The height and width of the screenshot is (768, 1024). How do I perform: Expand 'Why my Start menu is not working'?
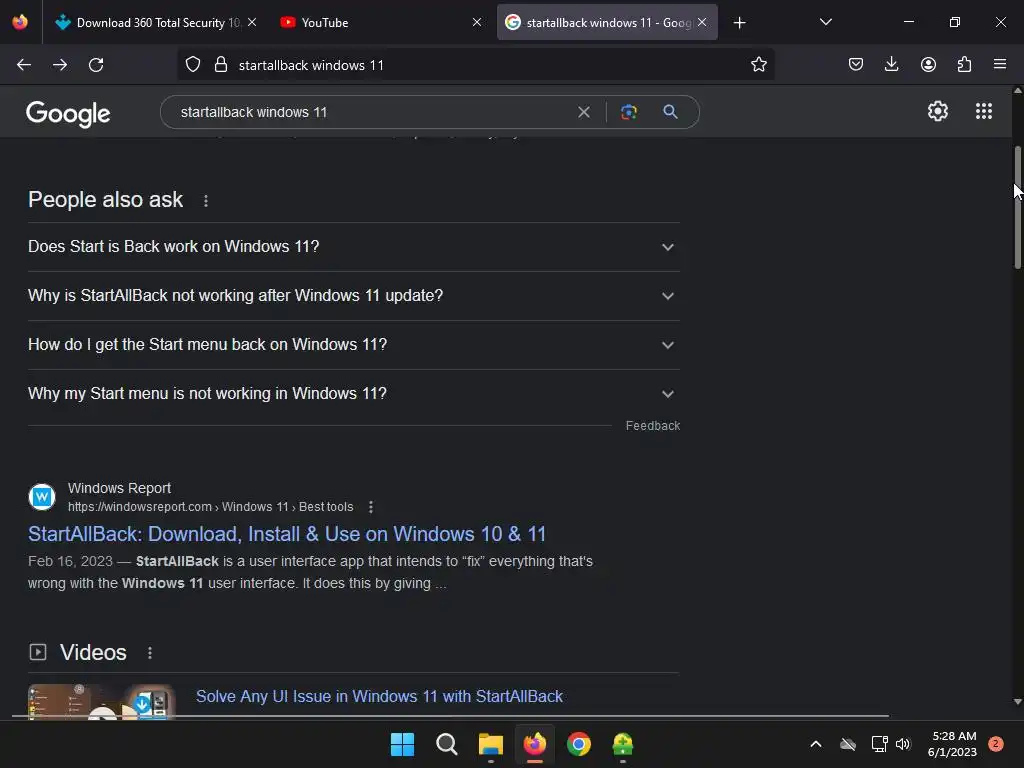354,394
